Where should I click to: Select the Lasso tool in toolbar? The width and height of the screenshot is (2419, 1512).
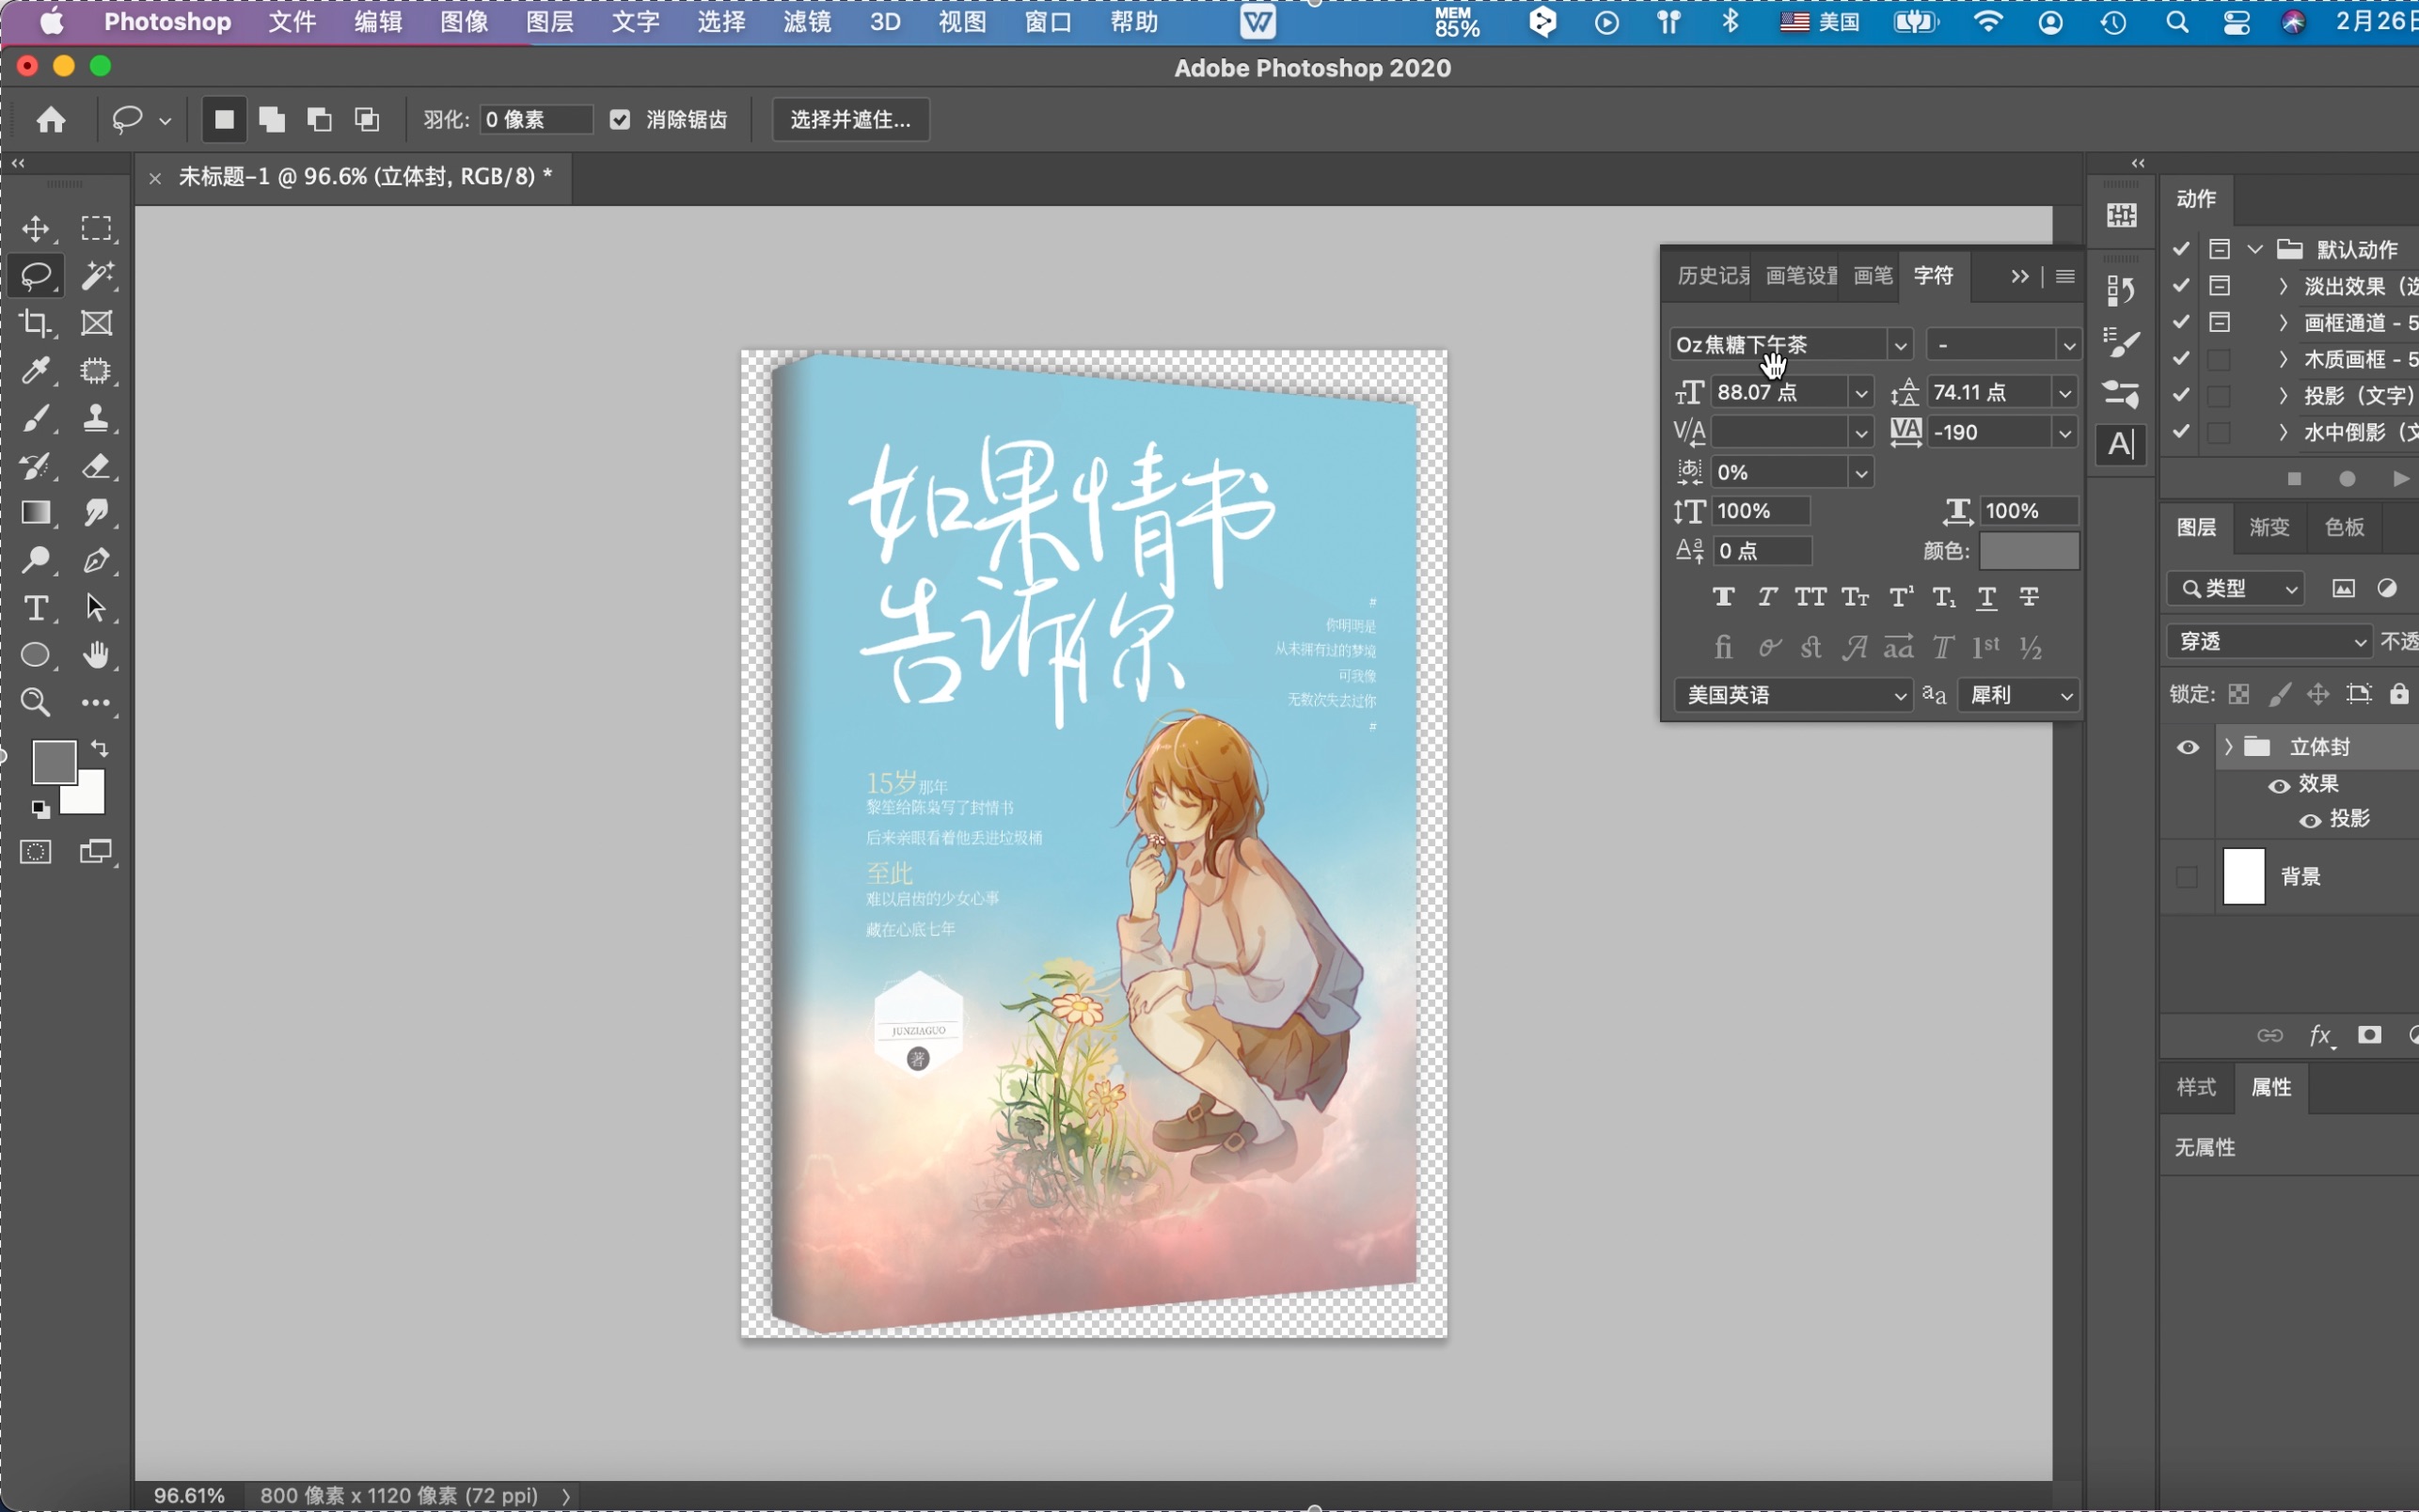click(36, 276)
